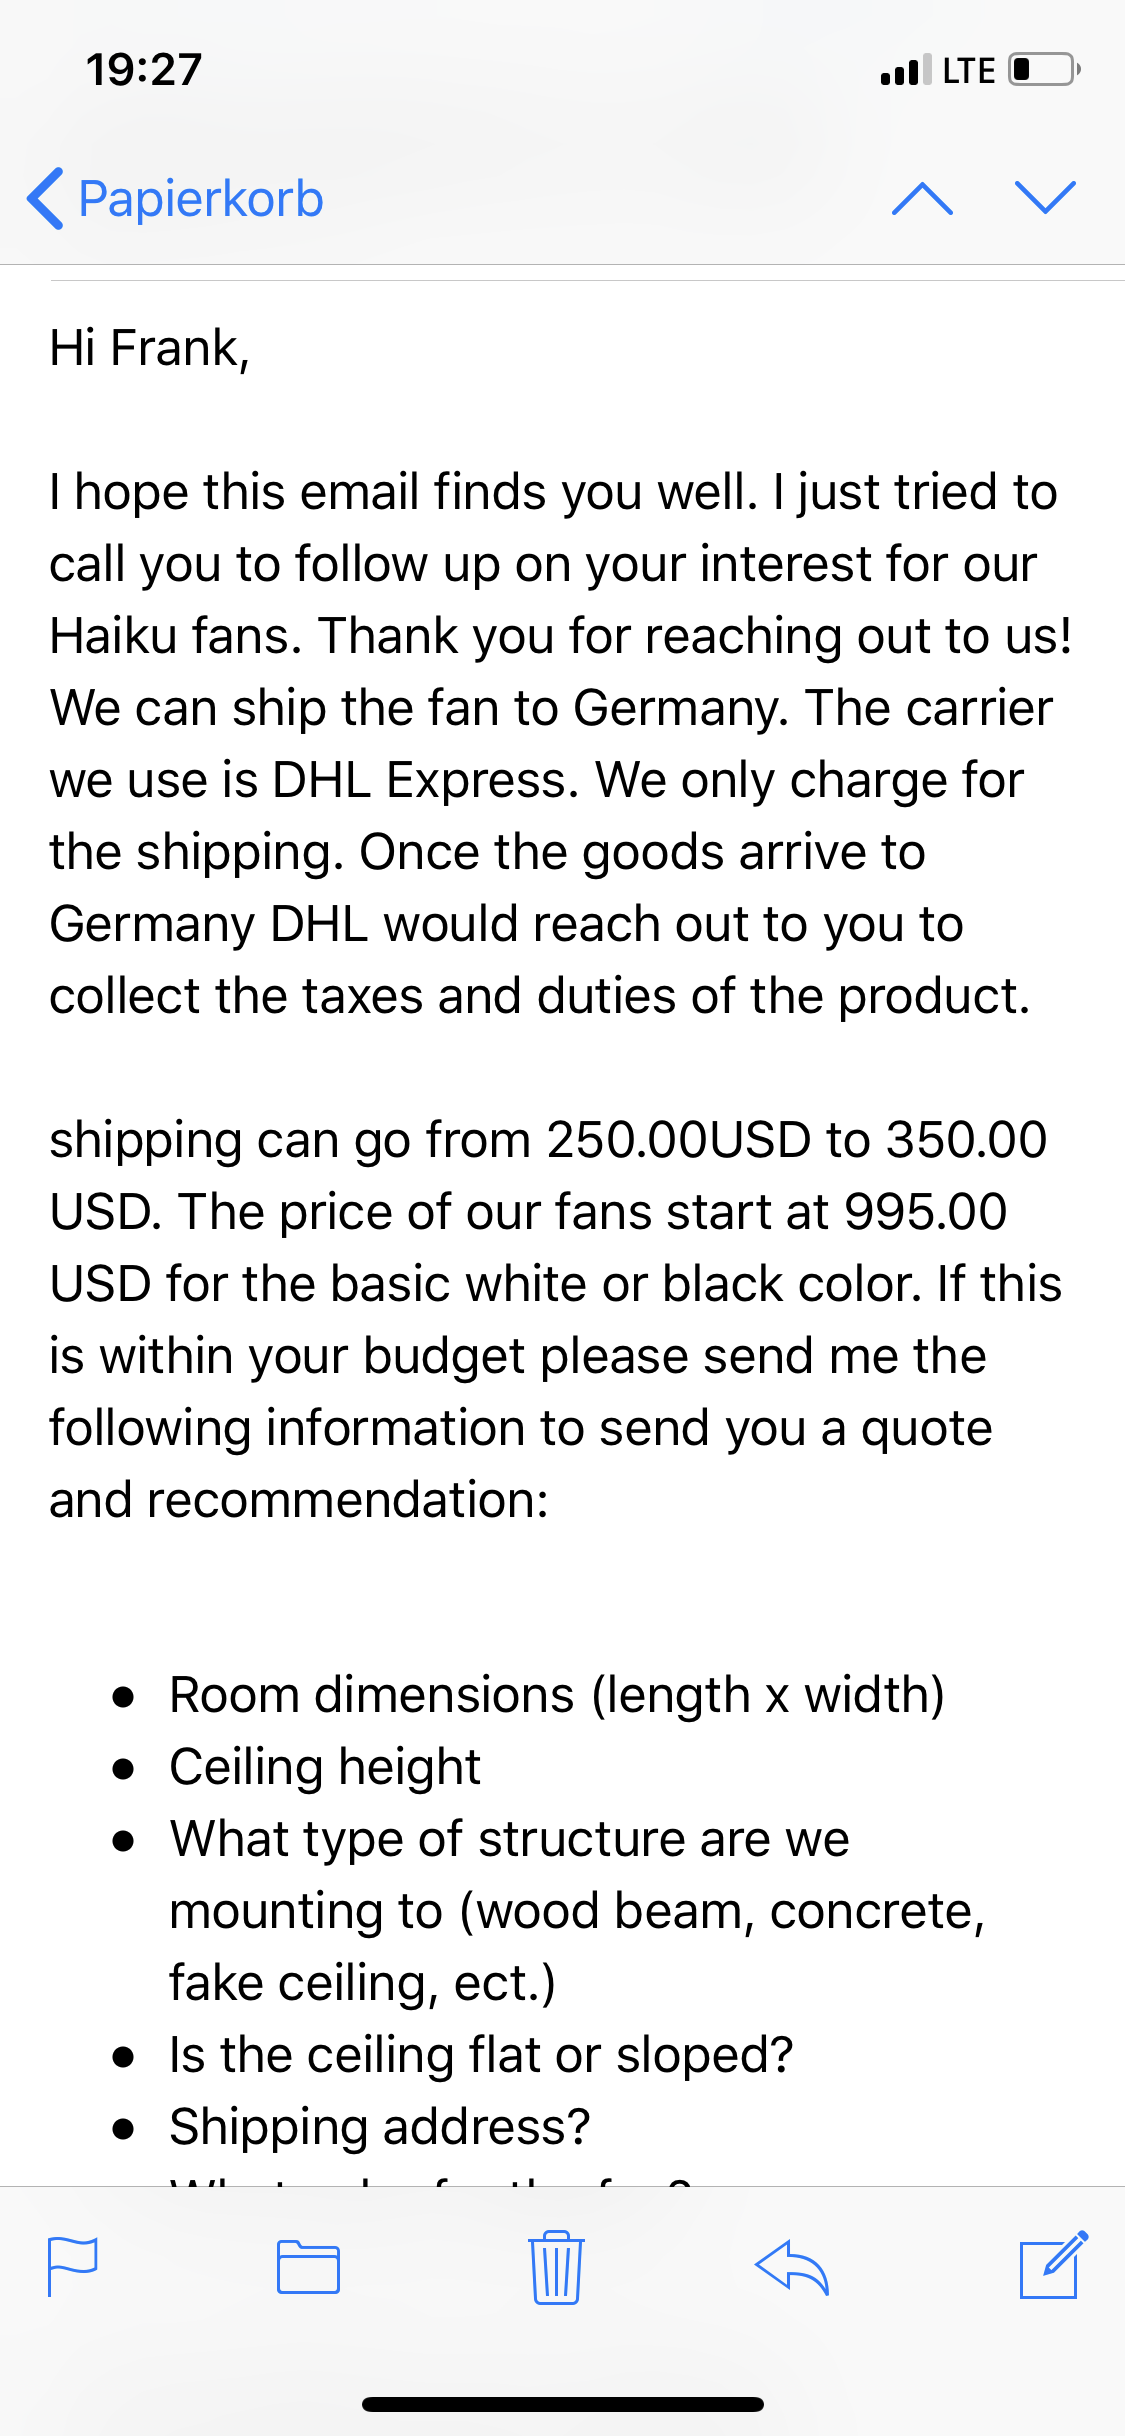Tap the "Hi Frank," greeting

coord(150,348)
